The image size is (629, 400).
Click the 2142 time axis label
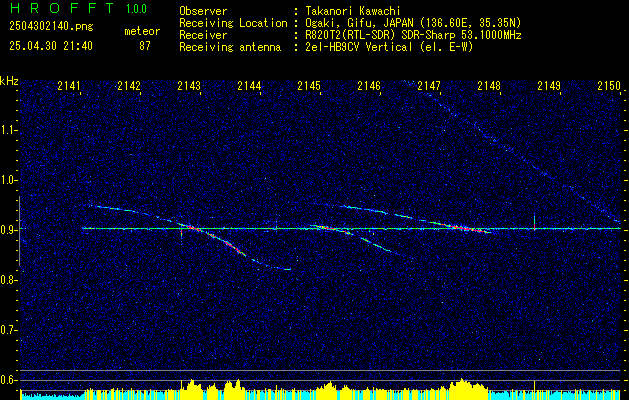[x=129, y=86]
